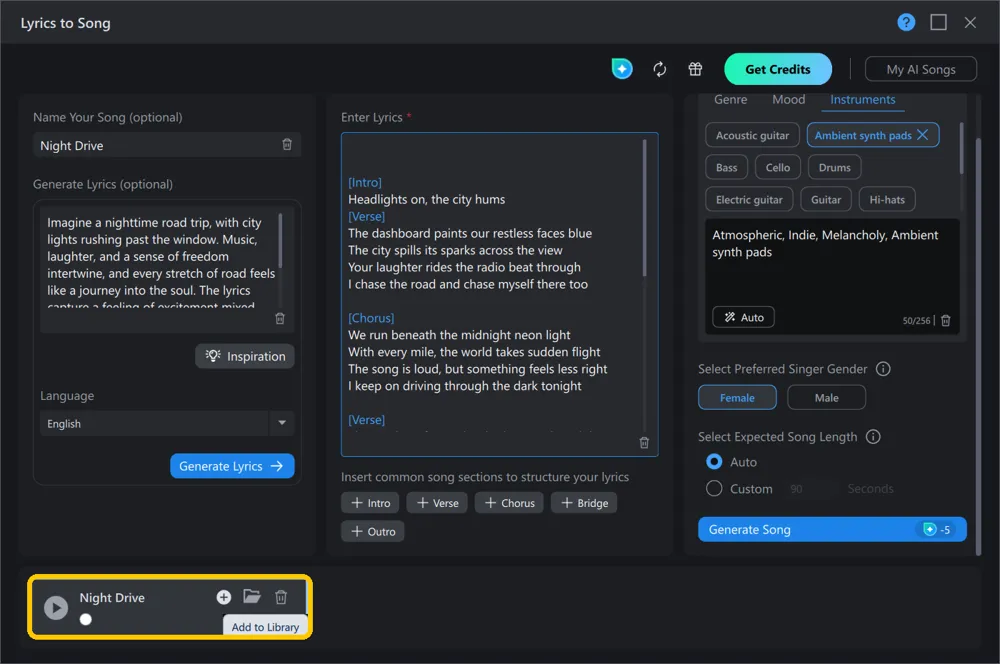1000x664 pixels.
Task: Open the gift rewards icon
Action: pos(695,69)
